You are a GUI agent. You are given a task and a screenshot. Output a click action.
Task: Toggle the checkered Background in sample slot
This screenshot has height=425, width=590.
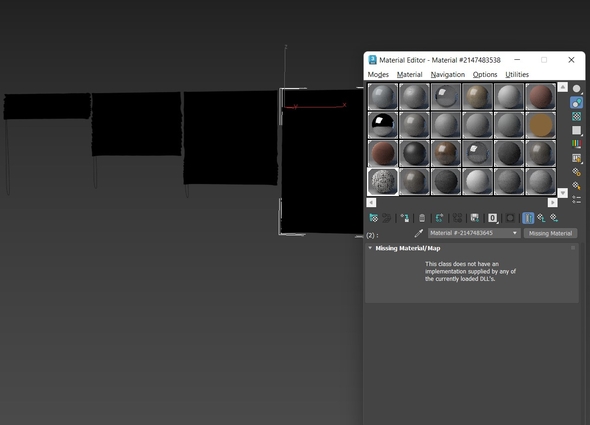coord(576,117)
